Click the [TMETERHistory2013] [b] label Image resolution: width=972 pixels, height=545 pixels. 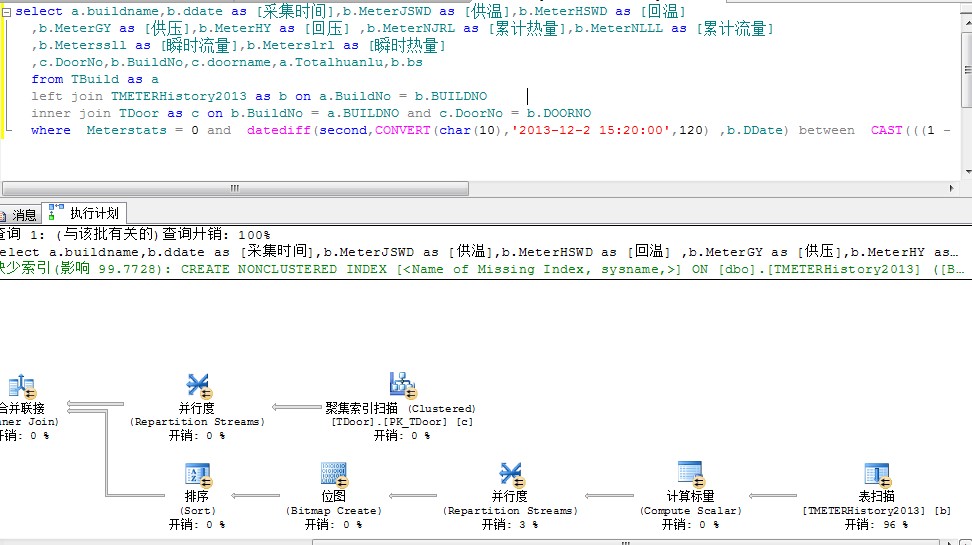pos(877,510)
